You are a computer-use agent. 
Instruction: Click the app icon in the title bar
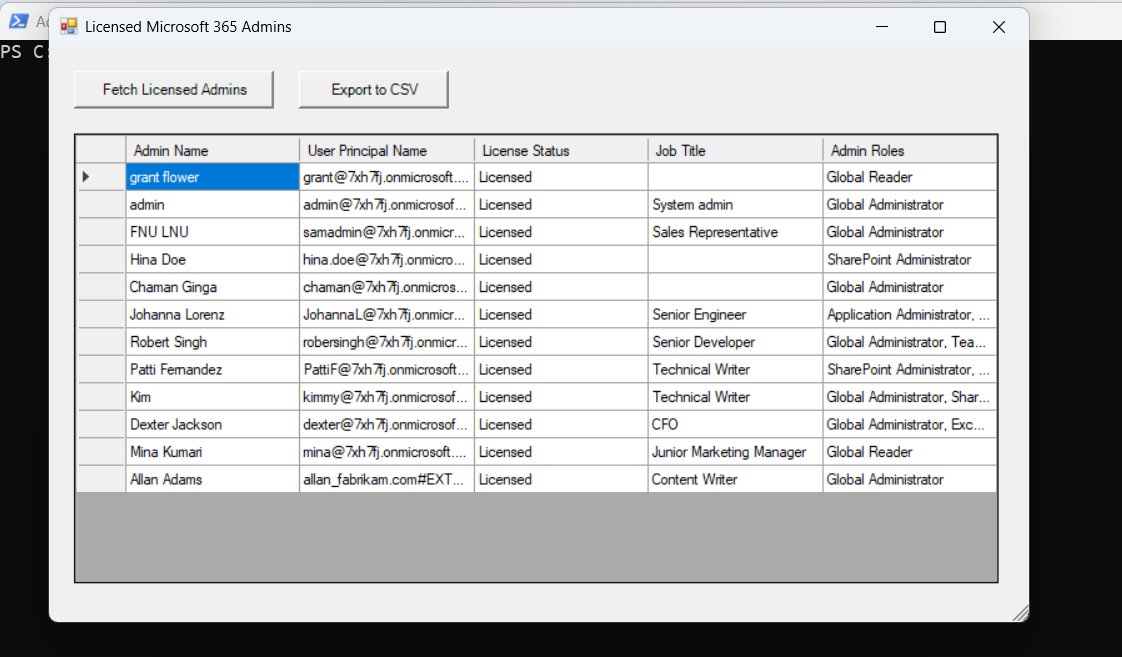tap(69, 27)
